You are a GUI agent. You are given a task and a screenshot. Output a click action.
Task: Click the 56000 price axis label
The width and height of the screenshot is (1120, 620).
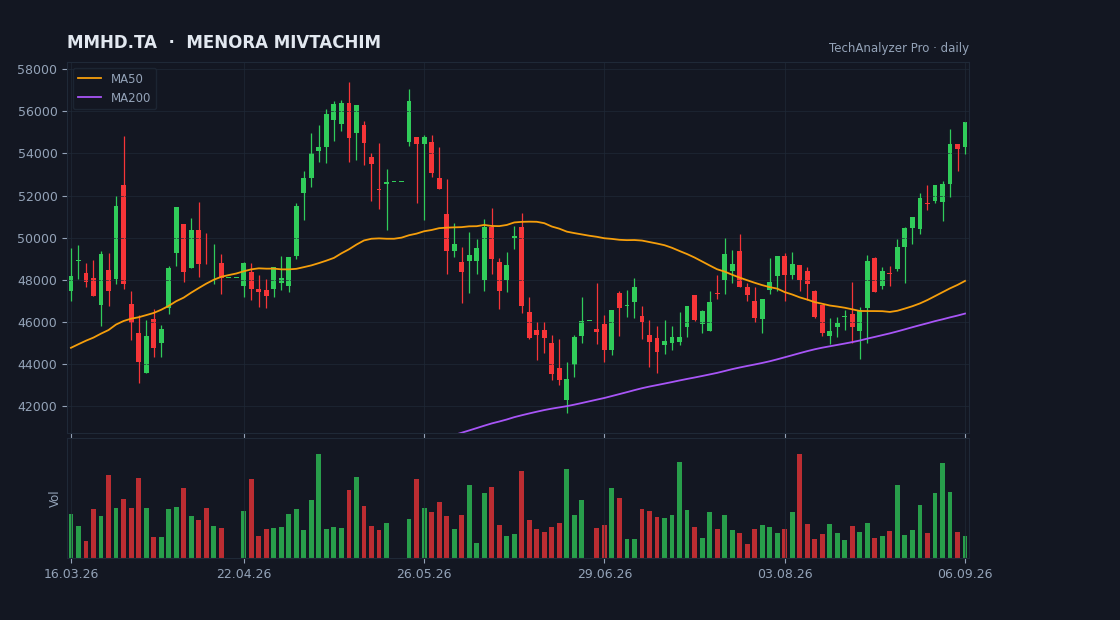(37, 111)
